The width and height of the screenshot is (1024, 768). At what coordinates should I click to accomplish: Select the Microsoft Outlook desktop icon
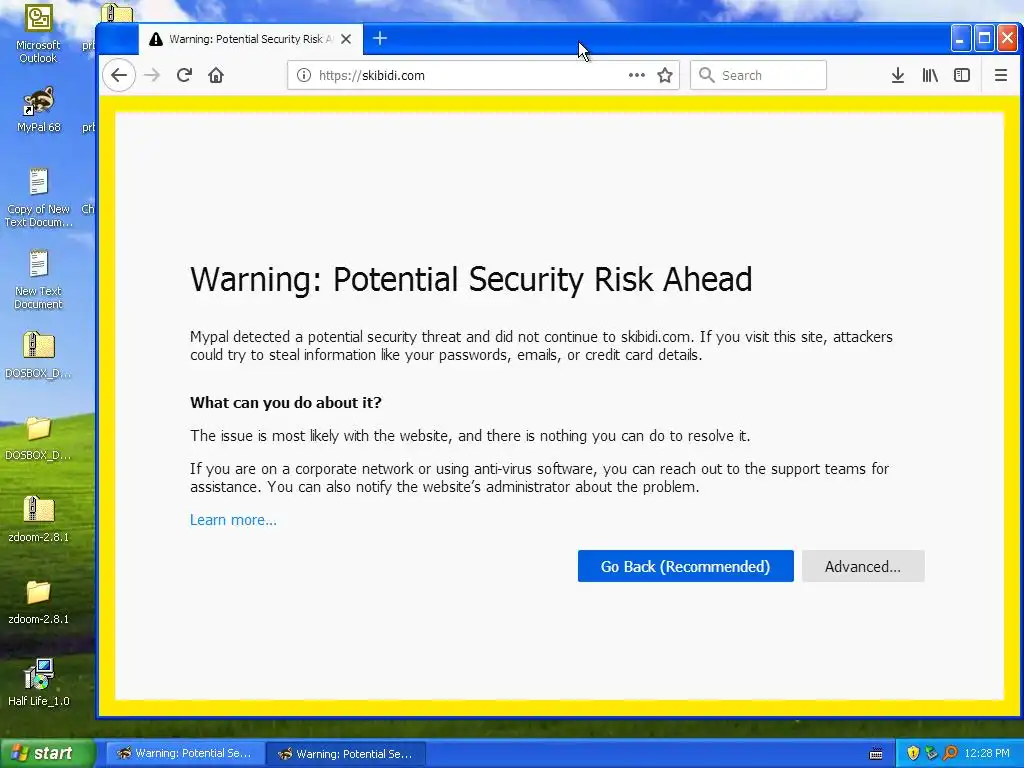38,33
